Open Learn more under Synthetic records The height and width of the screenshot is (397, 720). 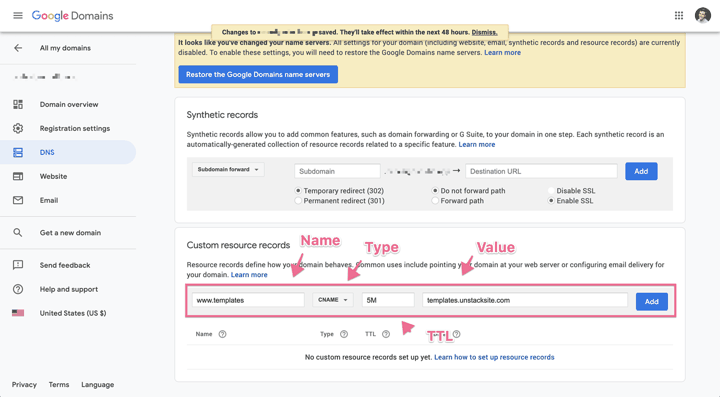tap(477, 144)
